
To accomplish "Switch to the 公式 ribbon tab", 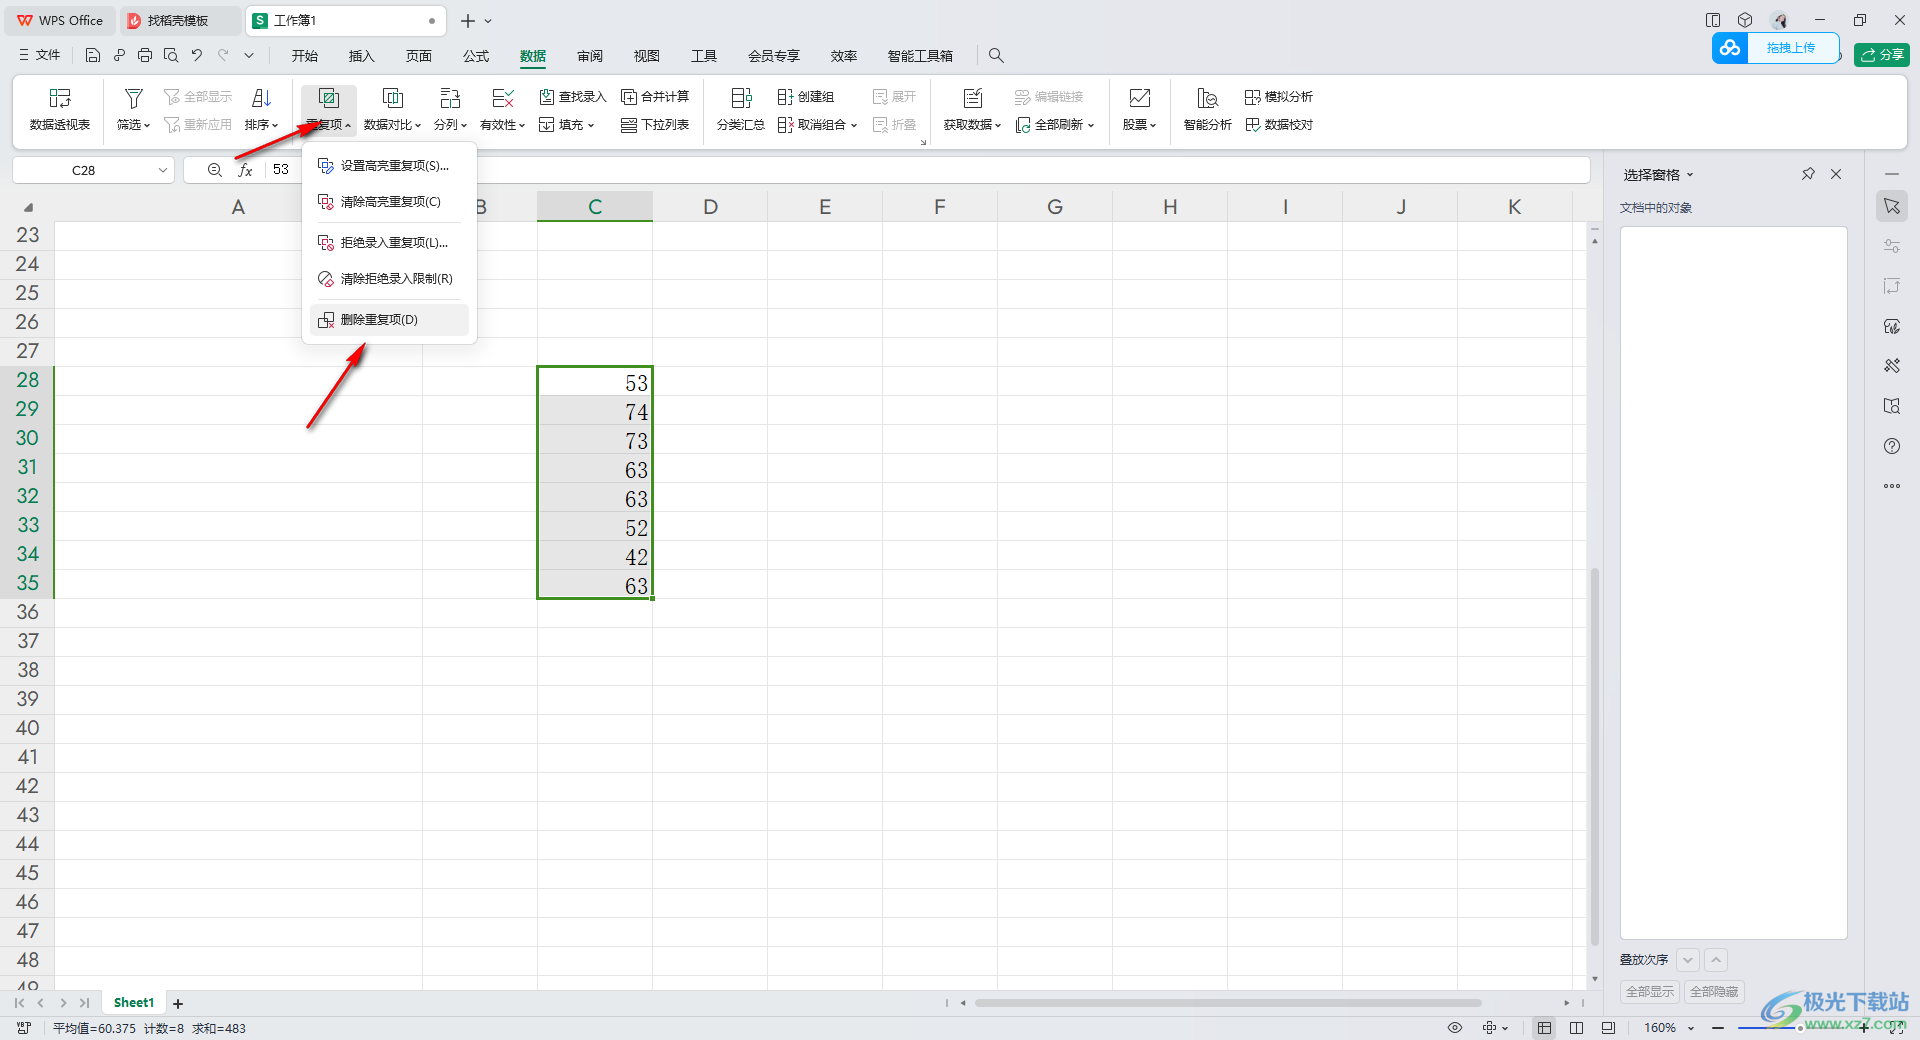I will (x=476, y=56).
